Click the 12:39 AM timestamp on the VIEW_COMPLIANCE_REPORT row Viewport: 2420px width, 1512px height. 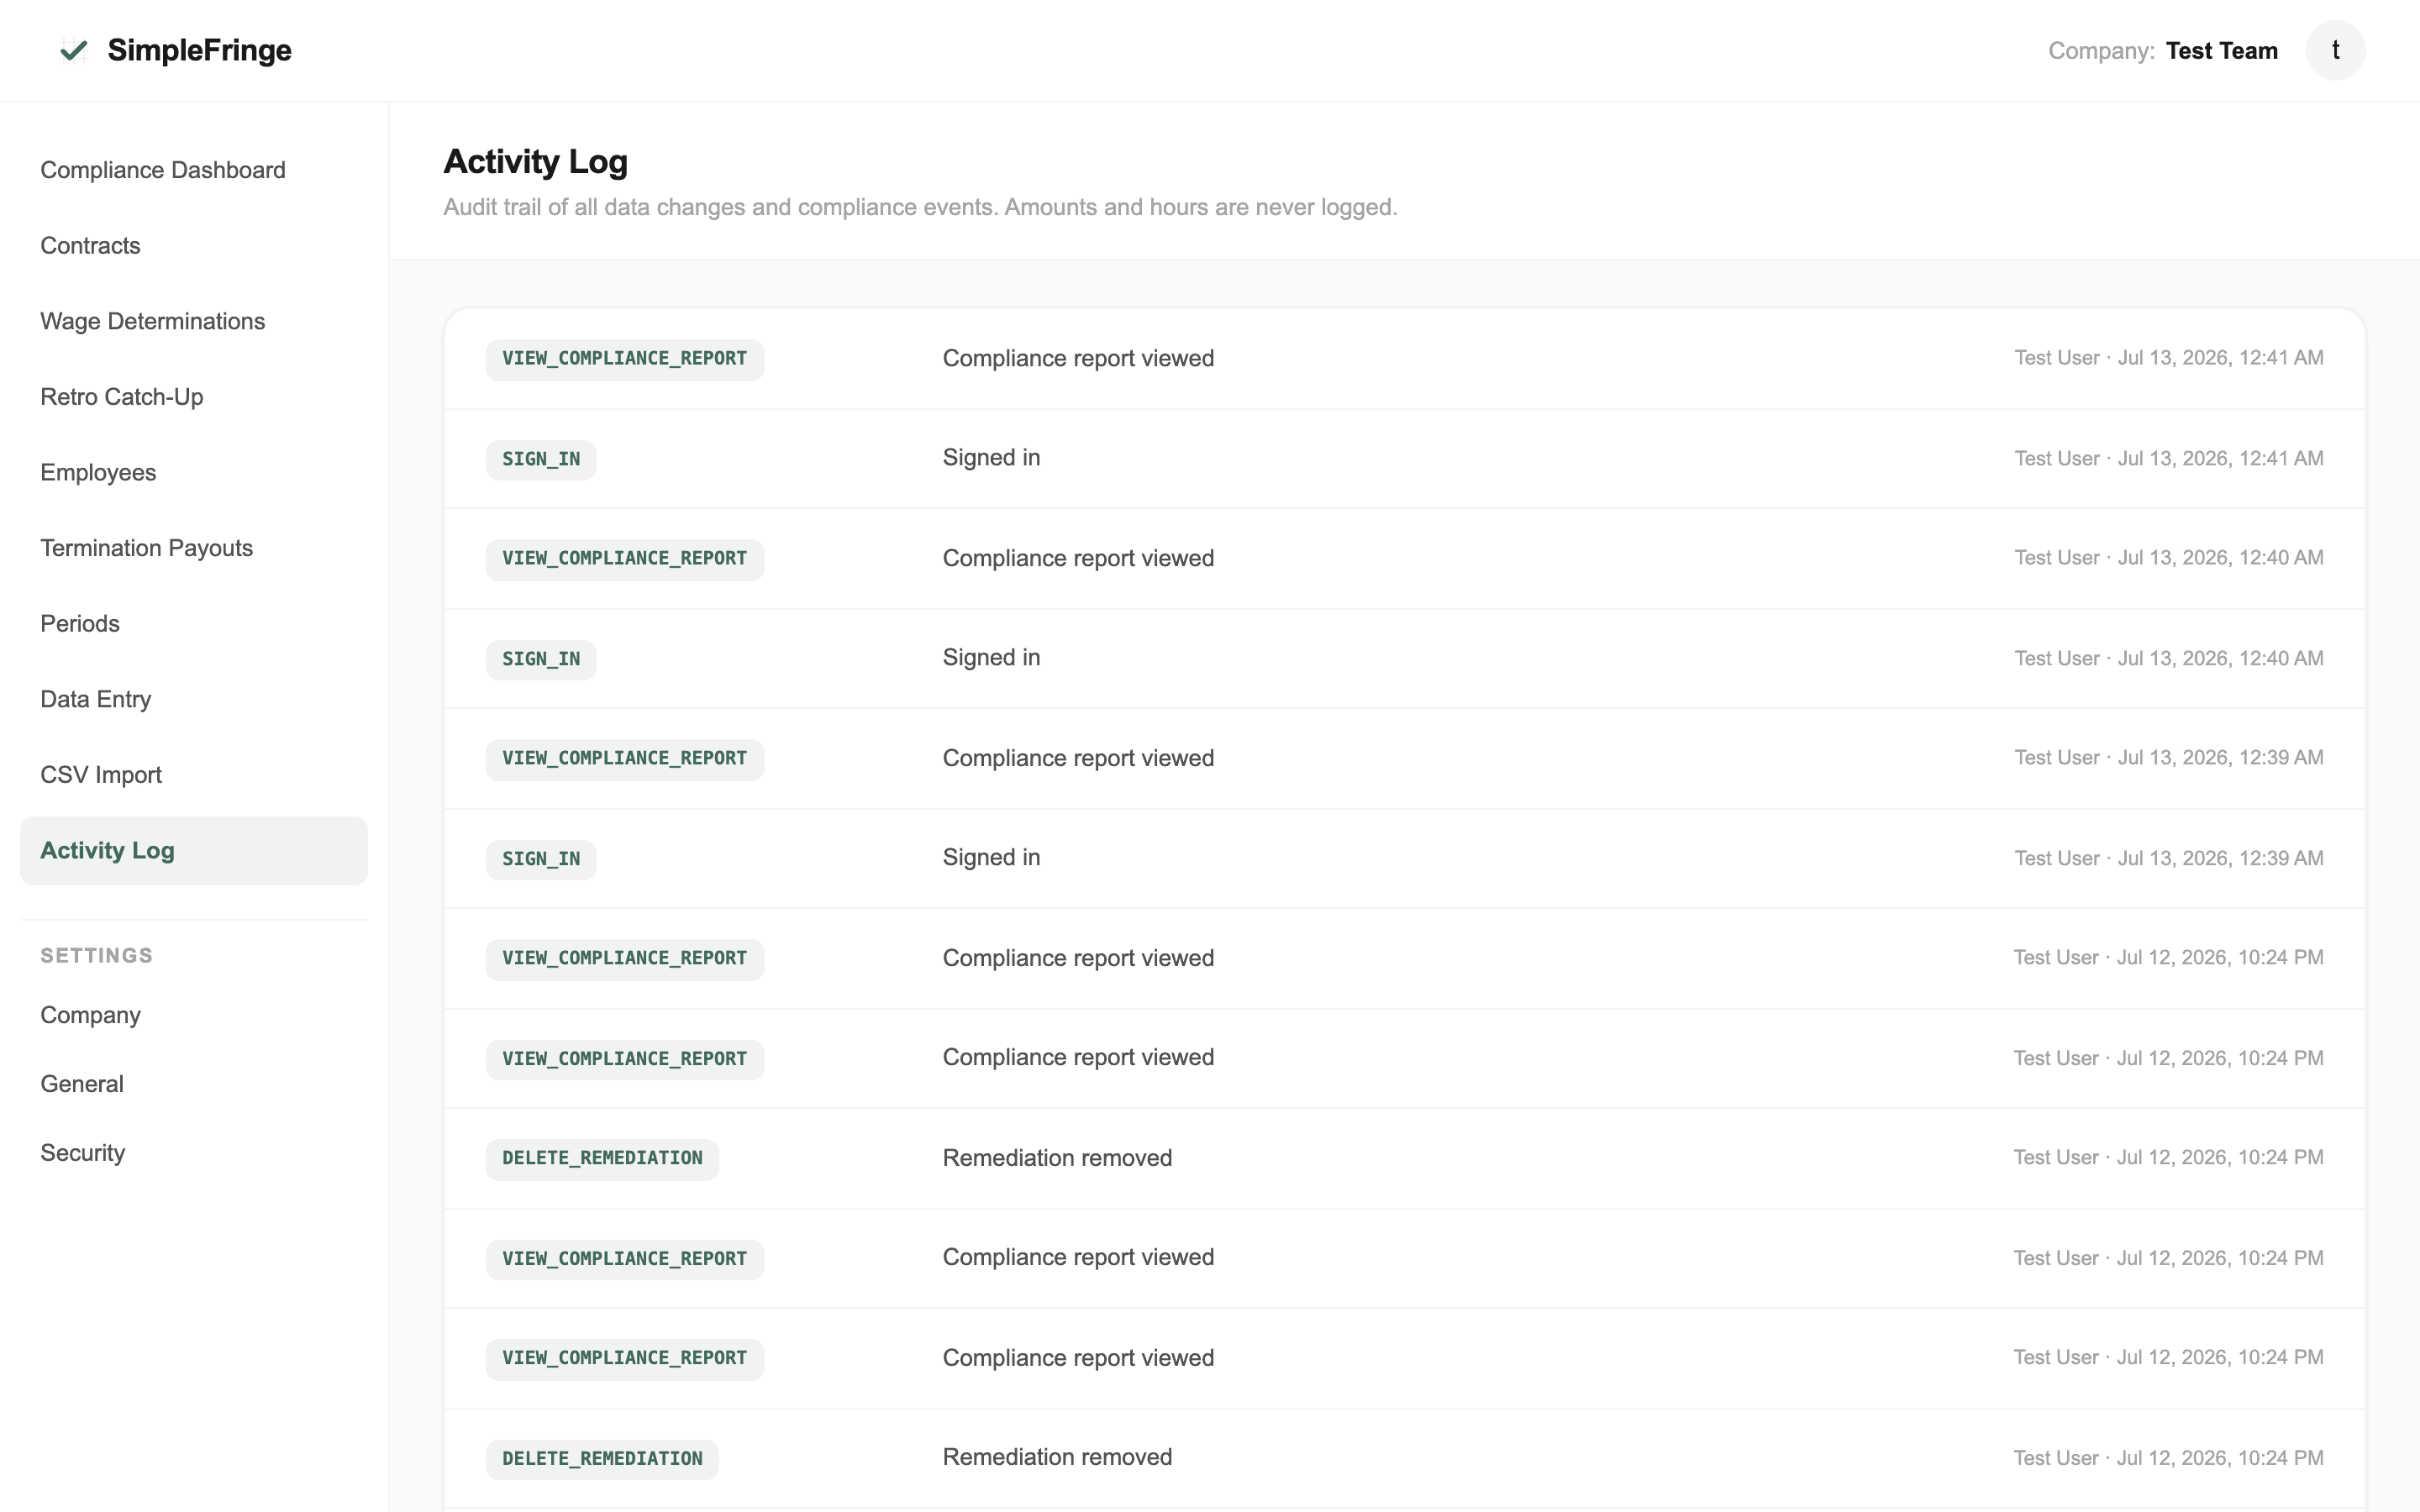pos(2168,758)
